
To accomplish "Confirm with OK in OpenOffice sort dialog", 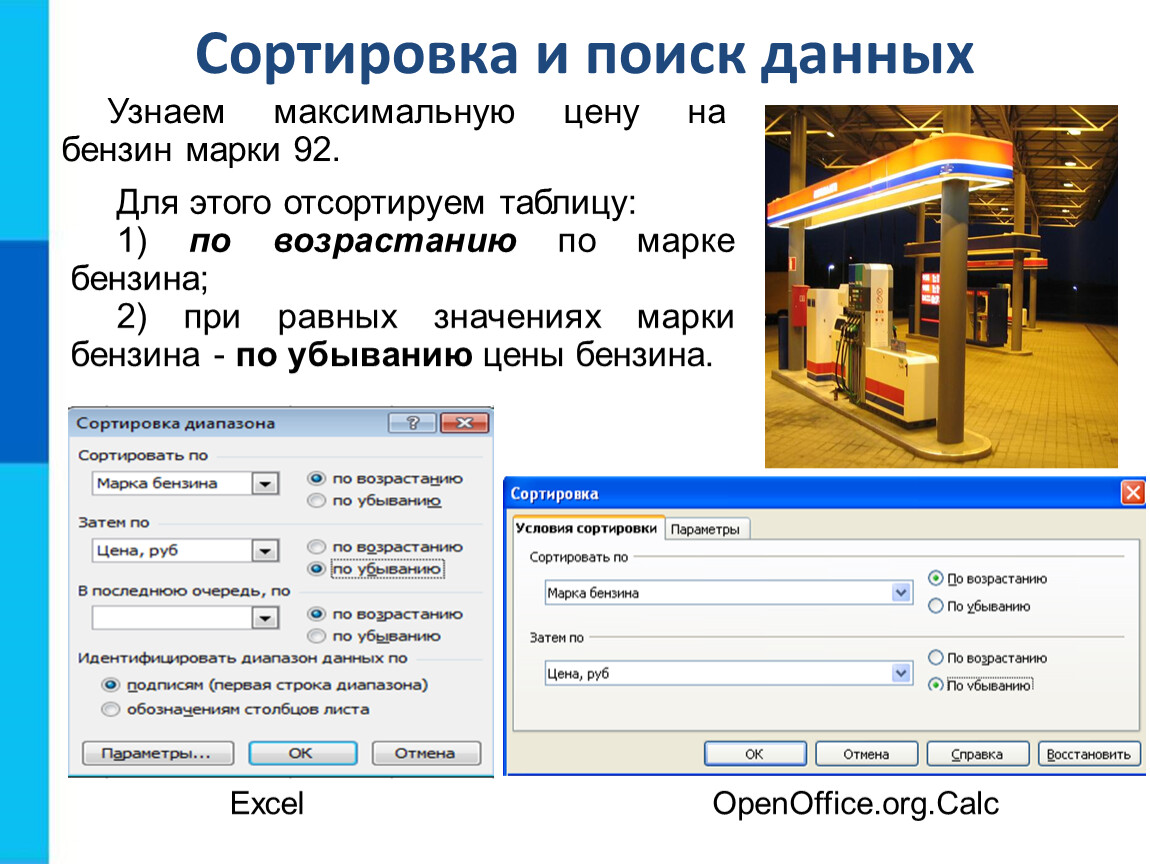I will tap(755, 754).
